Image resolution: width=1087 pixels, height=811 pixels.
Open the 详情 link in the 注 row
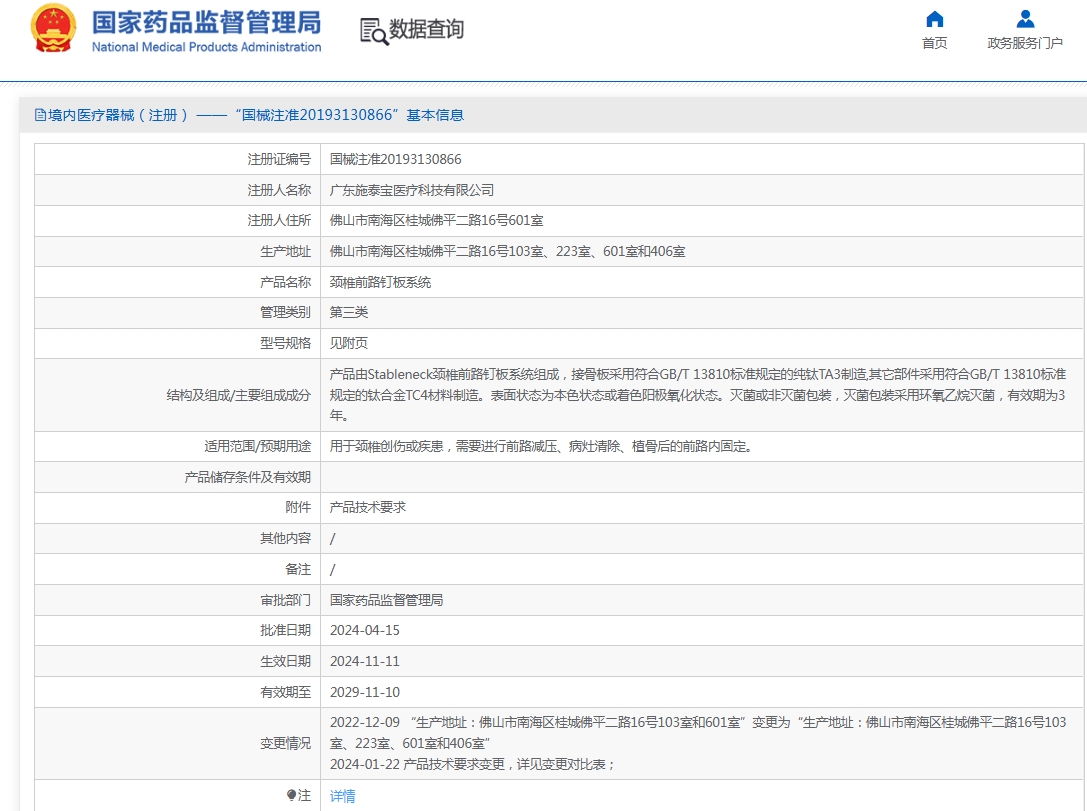(342, 796)
